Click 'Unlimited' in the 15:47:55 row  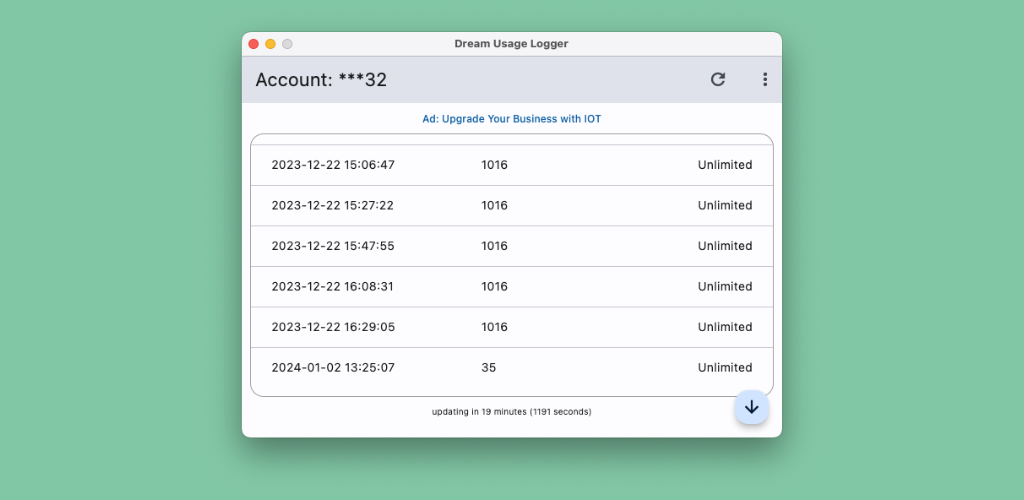point(725,246)
